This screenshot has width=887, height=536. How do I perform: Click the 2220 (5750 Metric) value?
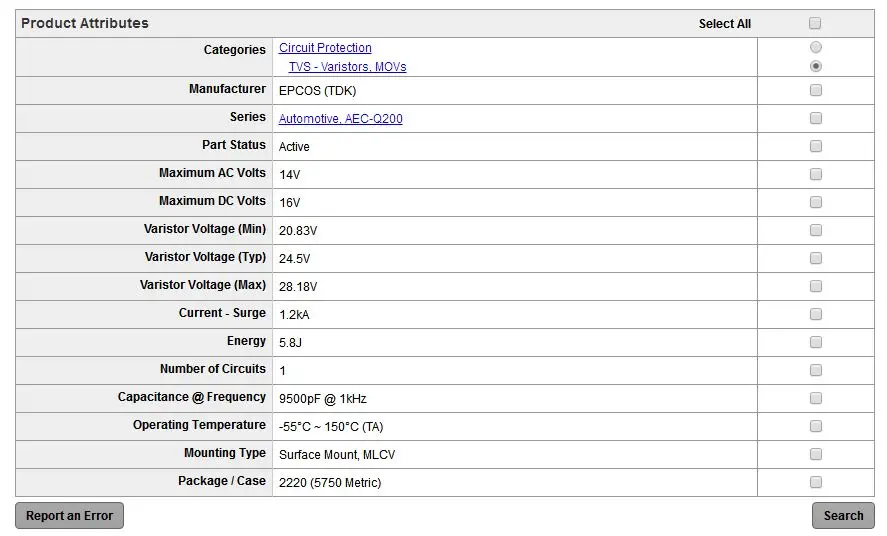(x=330, y=483)
